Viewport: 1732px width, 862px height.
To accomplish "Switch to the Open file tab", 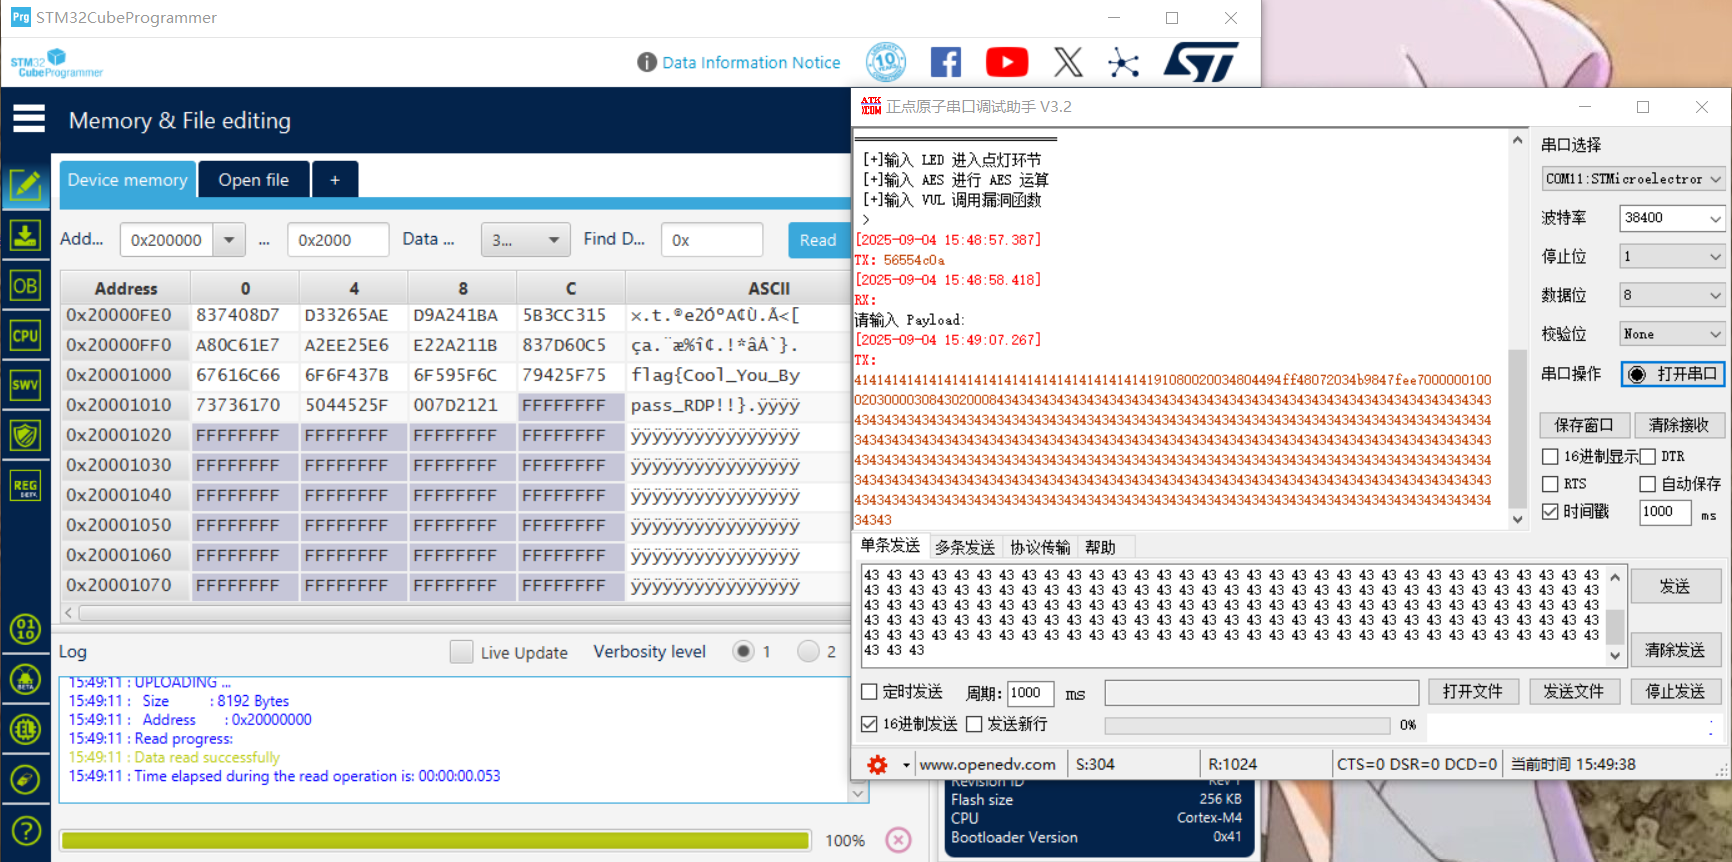I will [x=253, y=180].
